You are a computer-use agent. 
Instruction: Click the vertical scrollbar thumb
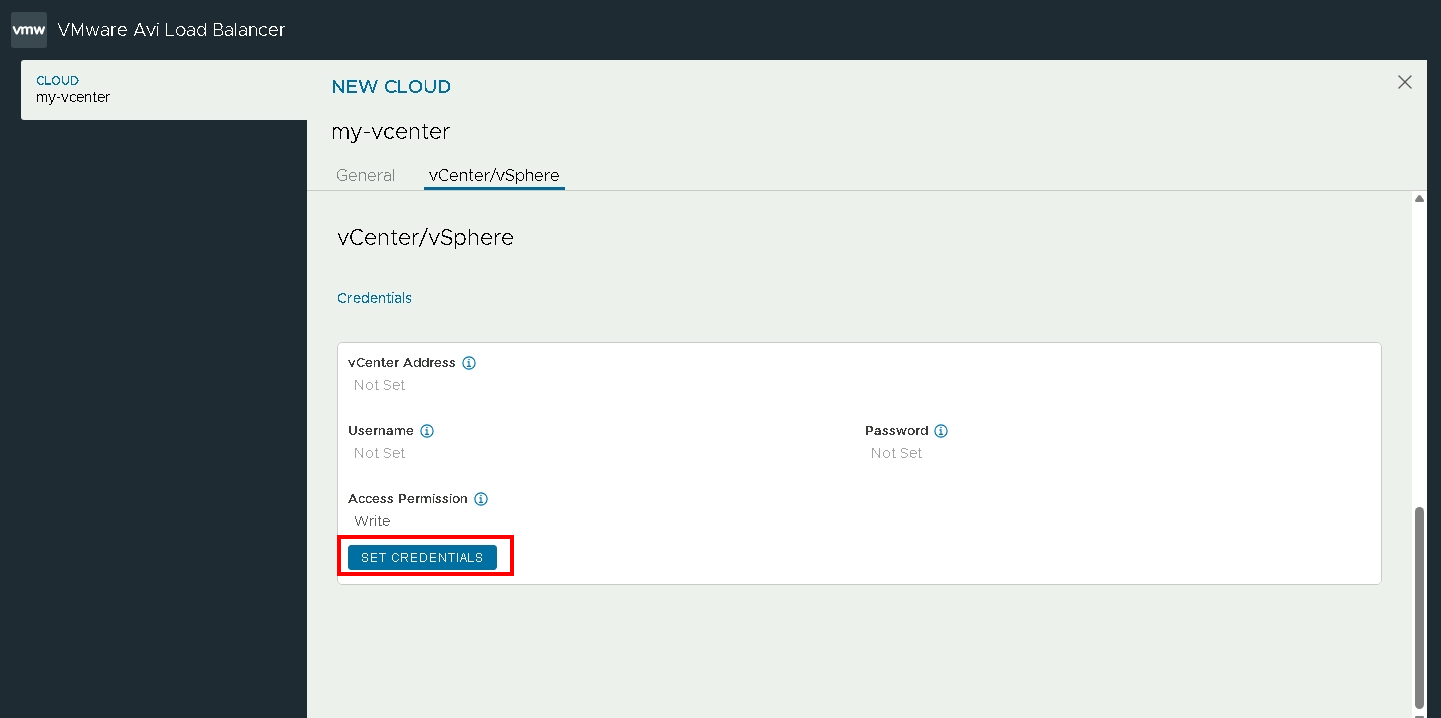pyautogui.click(x=1419, y=606)
